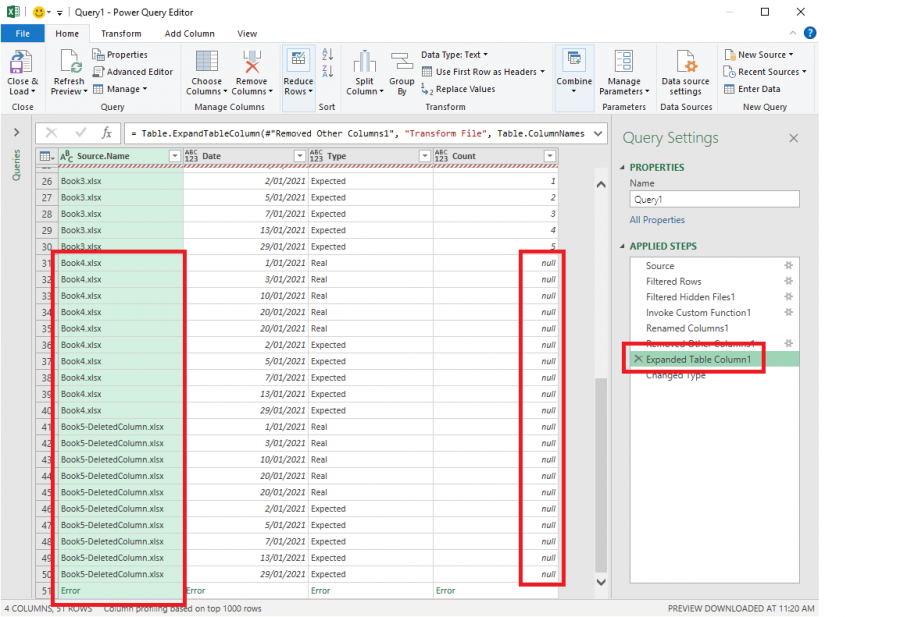Image resolution: width=900 pixels, height=617 pixels.
Task: Open Type column filter dropdown
Action: point(425,156)
